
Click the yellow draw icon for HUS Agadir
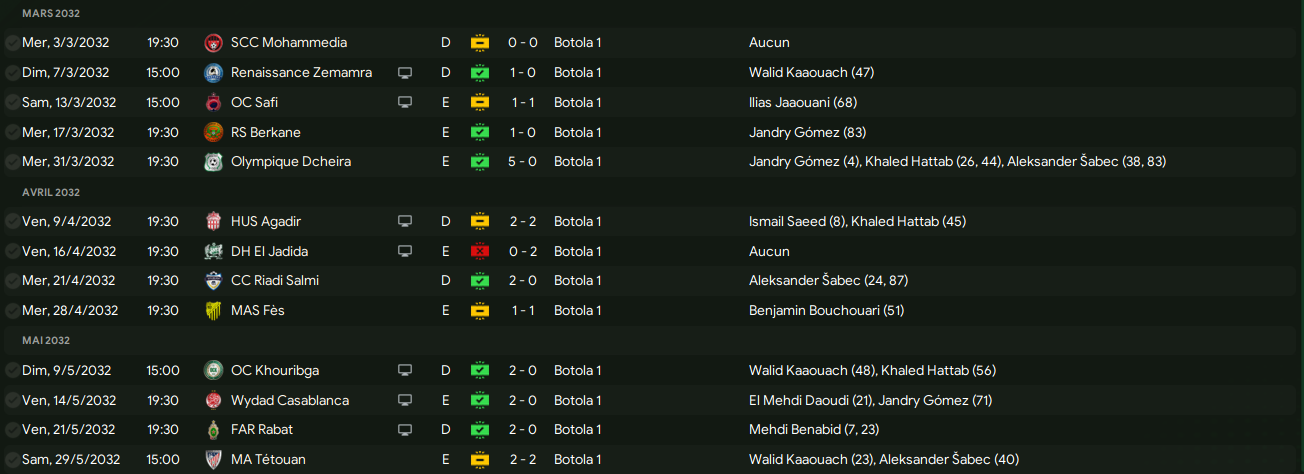pos(480,222)
